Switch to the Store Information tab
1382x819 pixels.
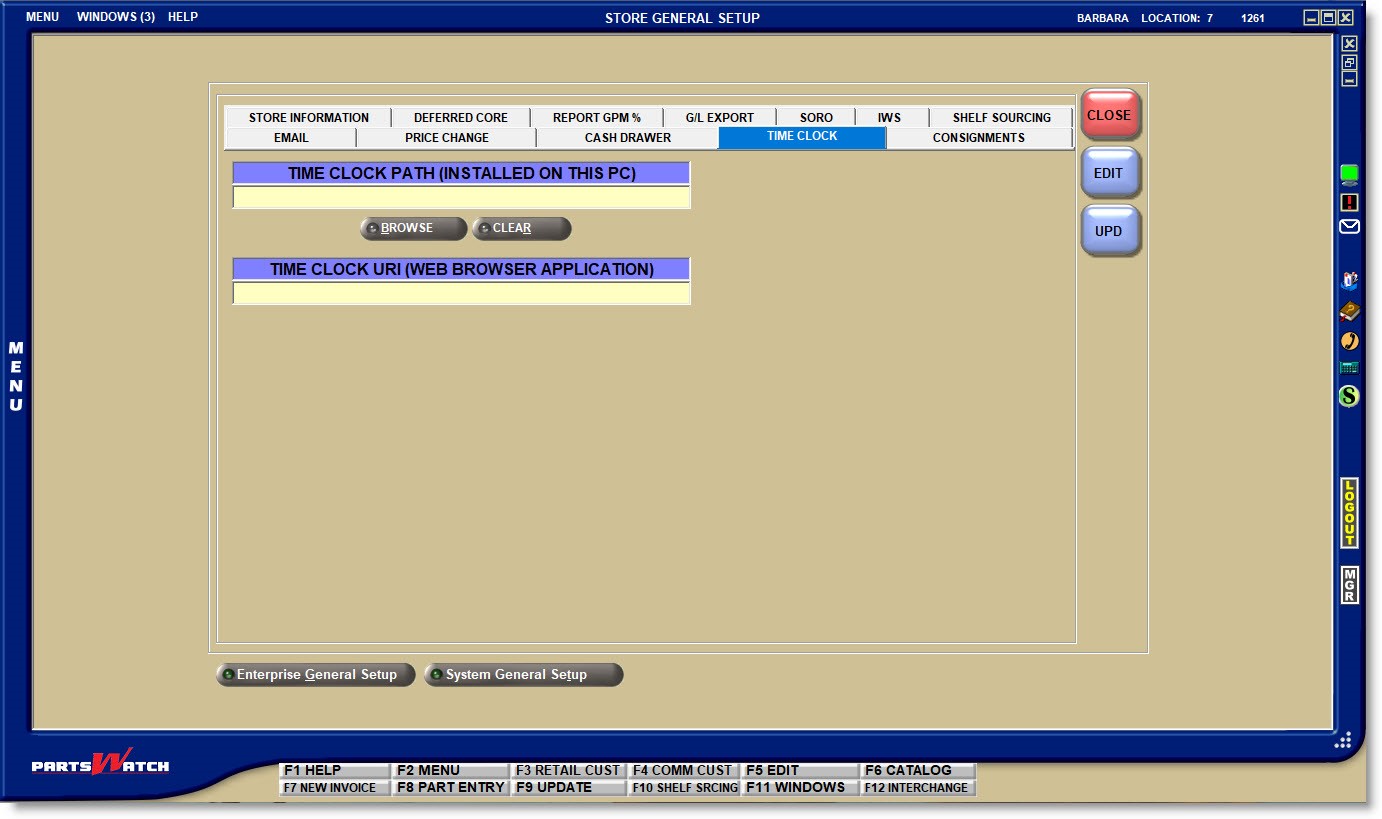[308, 117]
